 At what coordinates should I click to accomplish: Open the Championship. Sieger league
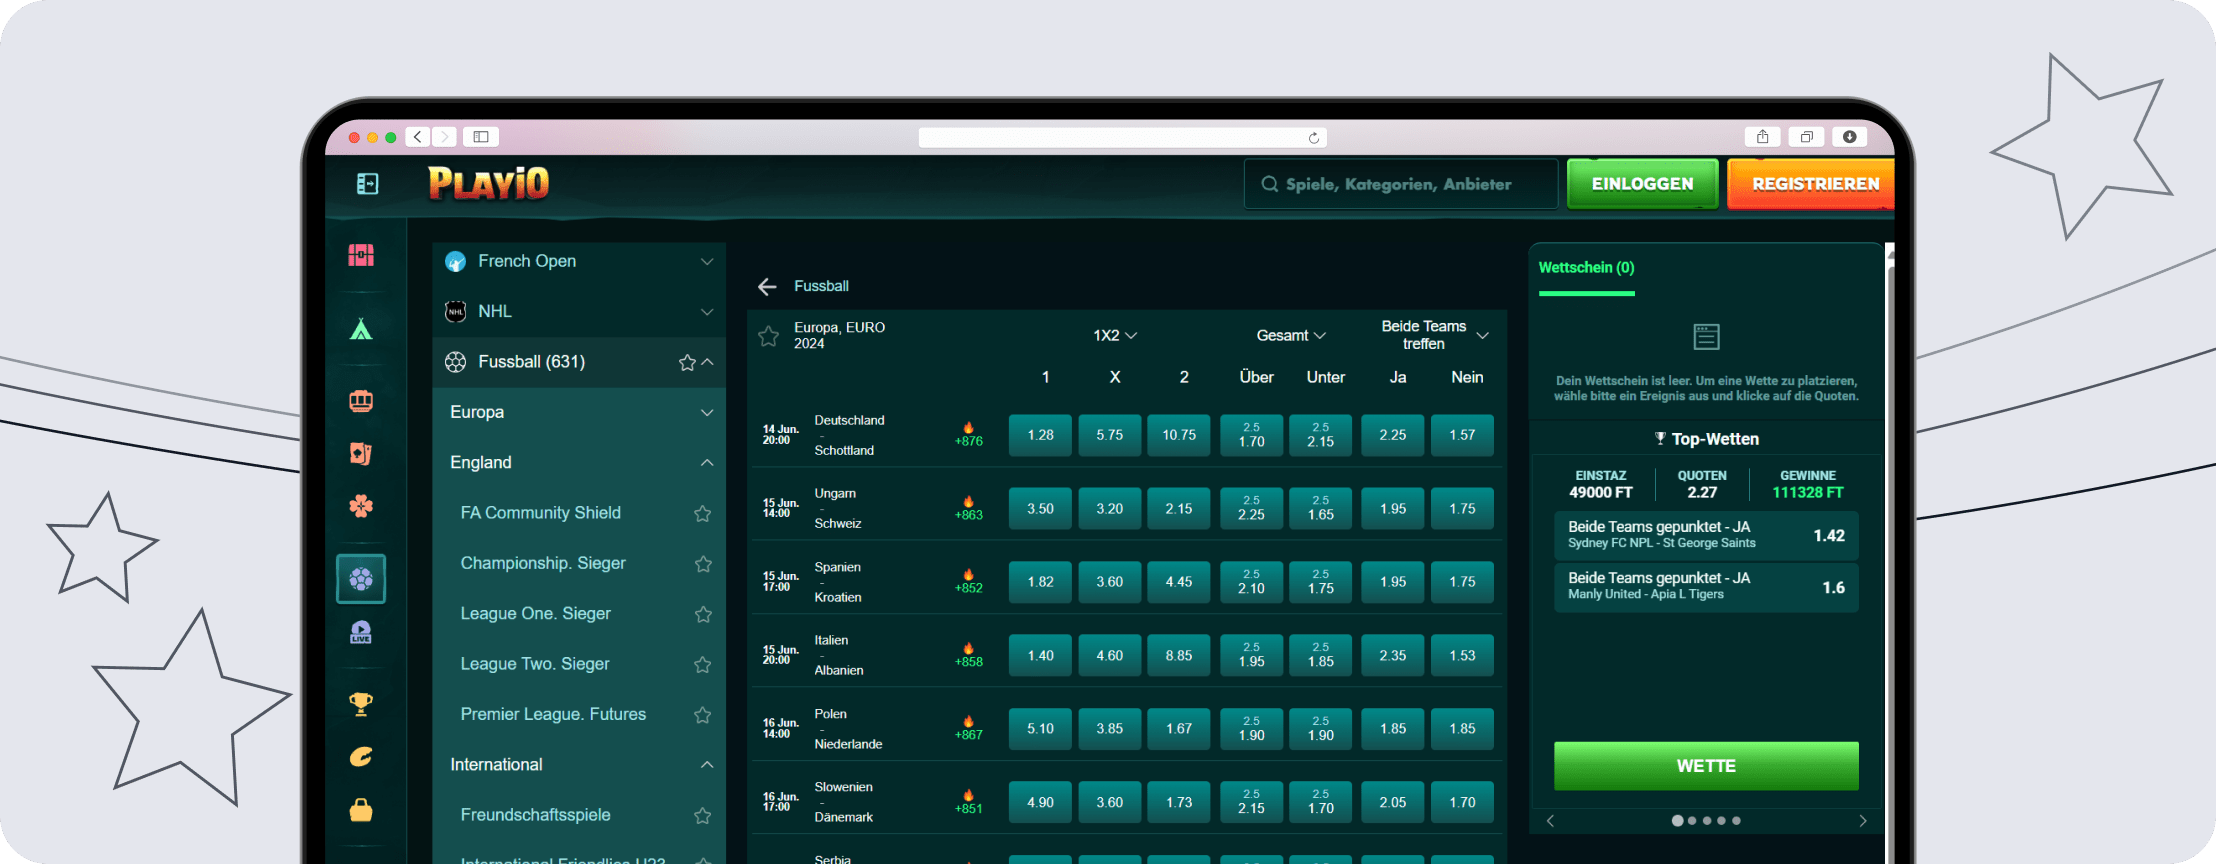tap(543, 564)
